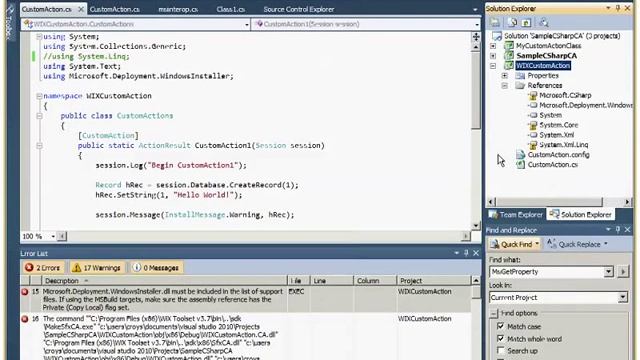This screenshot has height=360, width=640.
Task: Close the active CustomAction.cs tab
Action: point(81,9)
